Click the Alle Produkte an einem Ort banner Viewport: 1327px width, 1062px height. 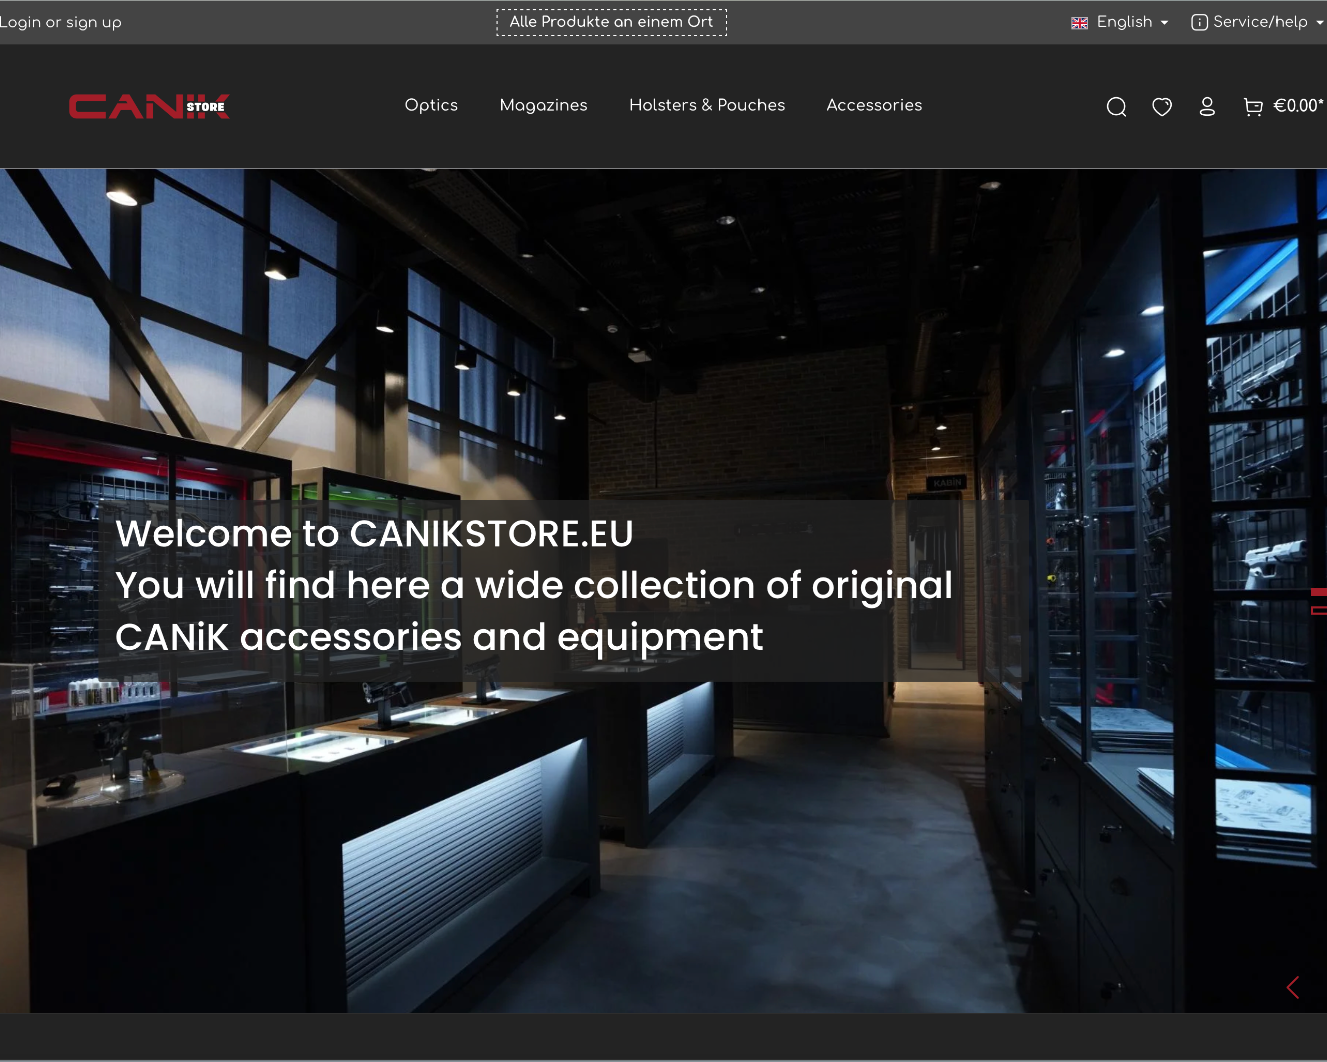coord(611,22)
